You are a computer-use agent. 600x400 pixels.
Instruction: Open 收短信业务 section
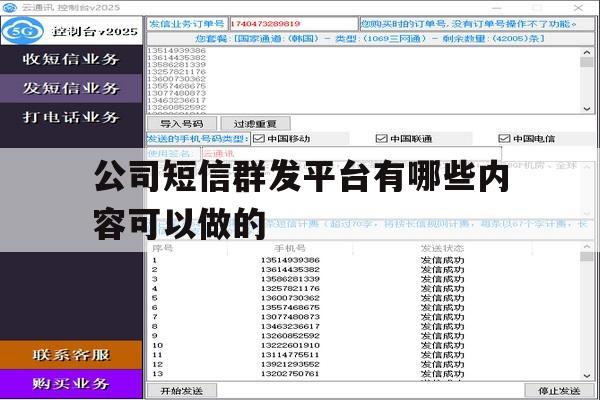pos(71,59)
